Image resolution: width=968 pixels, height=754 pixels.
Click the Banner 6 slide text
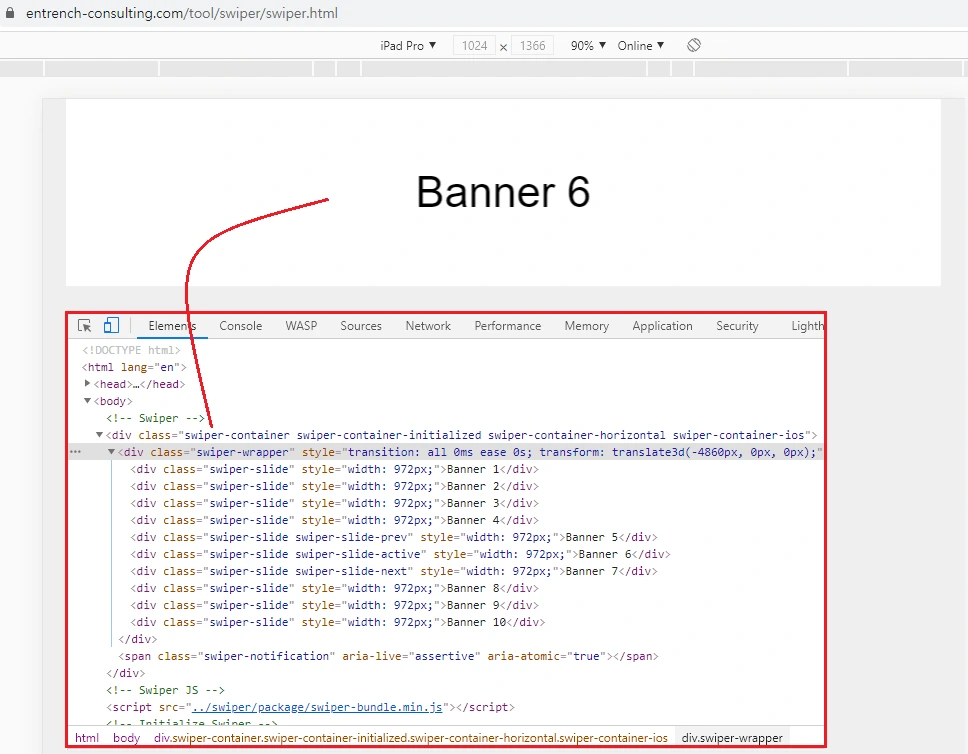click(503, 192)
